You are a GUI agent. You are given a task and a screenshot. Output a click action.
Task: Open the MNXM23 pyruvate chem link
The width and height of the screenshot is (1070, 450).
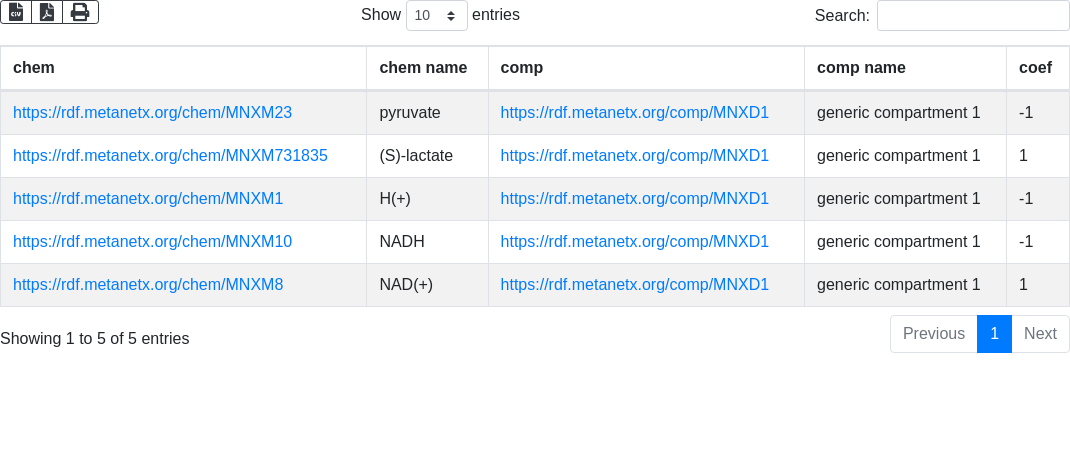[x=152, y=113]
